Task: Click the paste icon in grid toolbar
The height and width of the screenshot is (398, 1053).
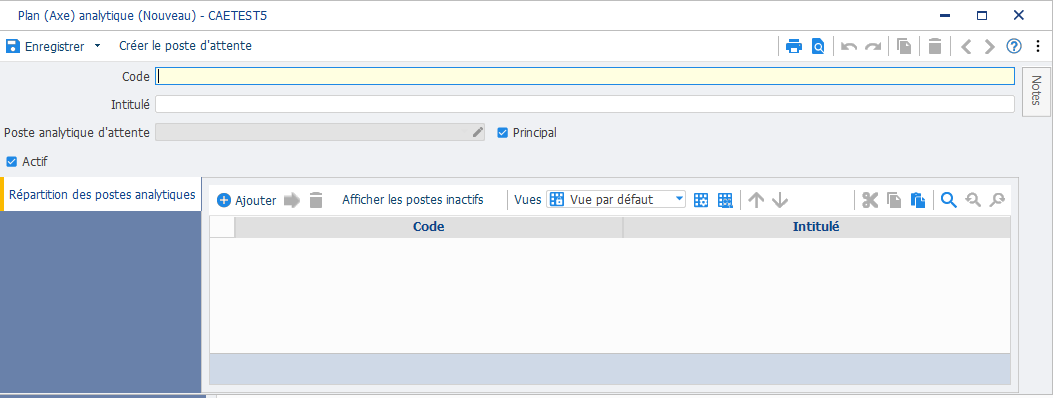Action: (918, 200)
